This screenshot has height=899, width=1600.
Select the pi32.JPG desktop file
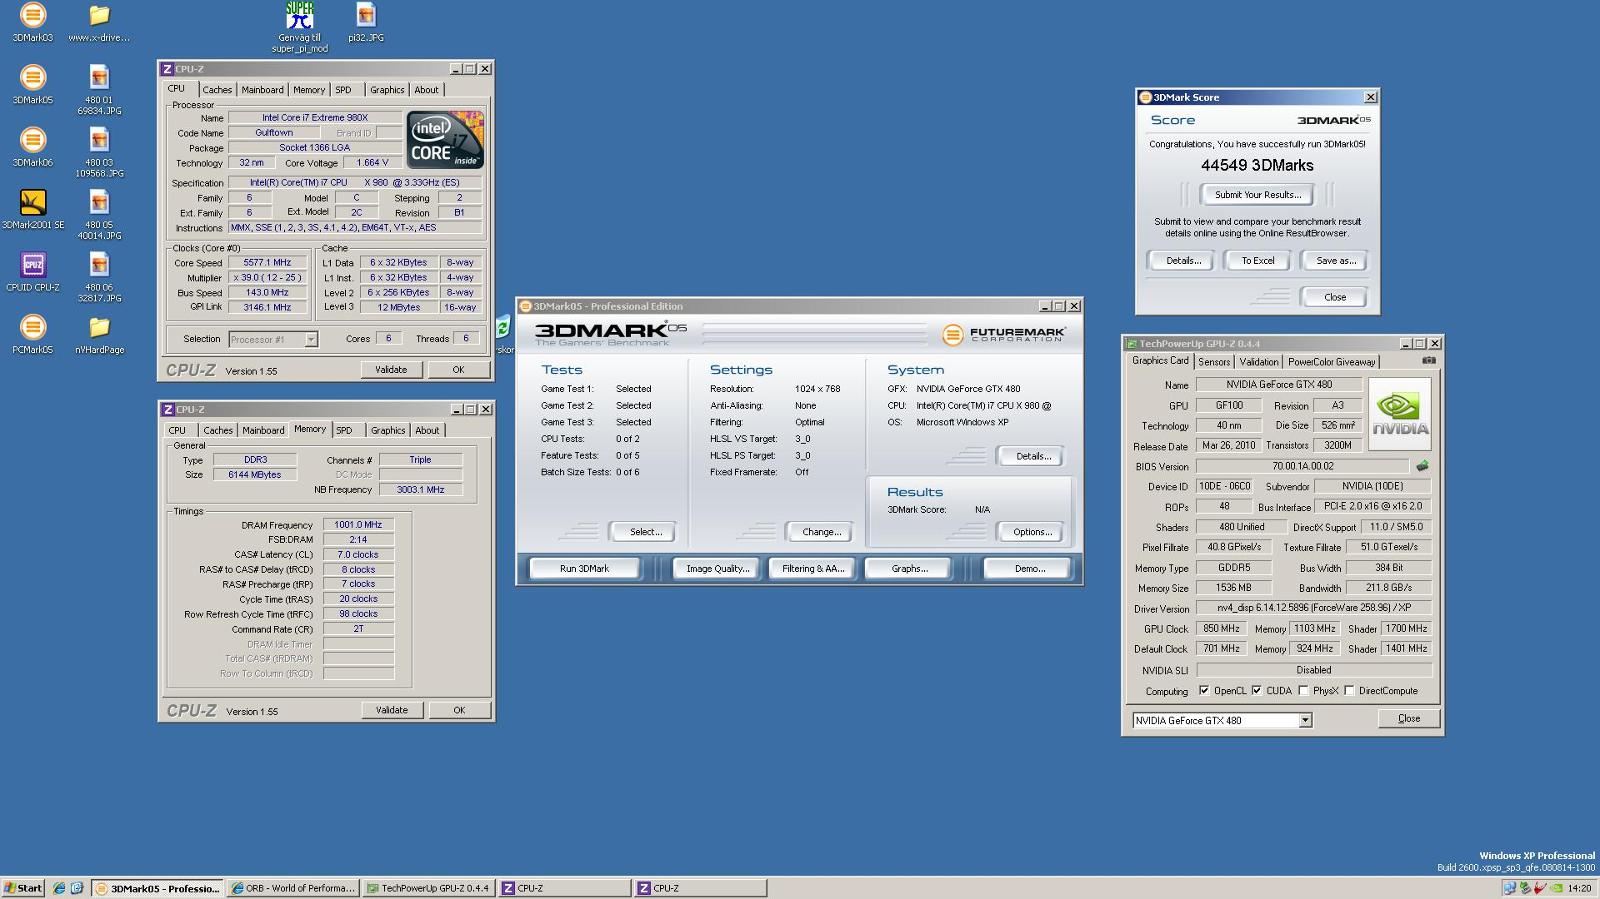click(x=366, y=23)
